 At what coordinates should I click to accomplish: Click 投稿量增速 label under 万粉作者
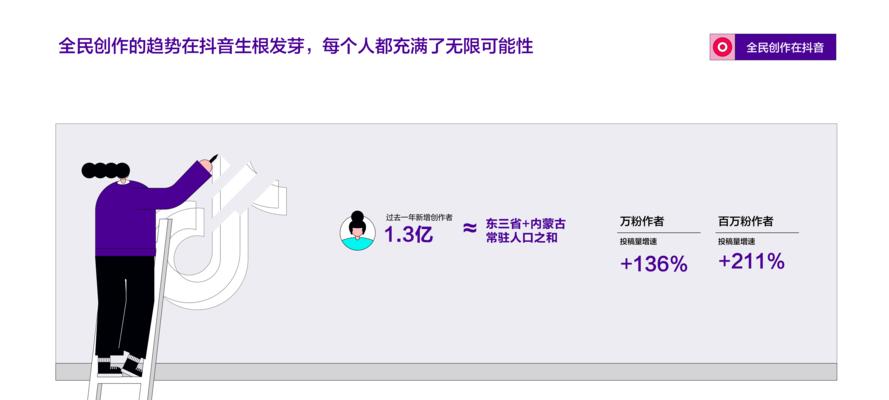tap(638, 242)
